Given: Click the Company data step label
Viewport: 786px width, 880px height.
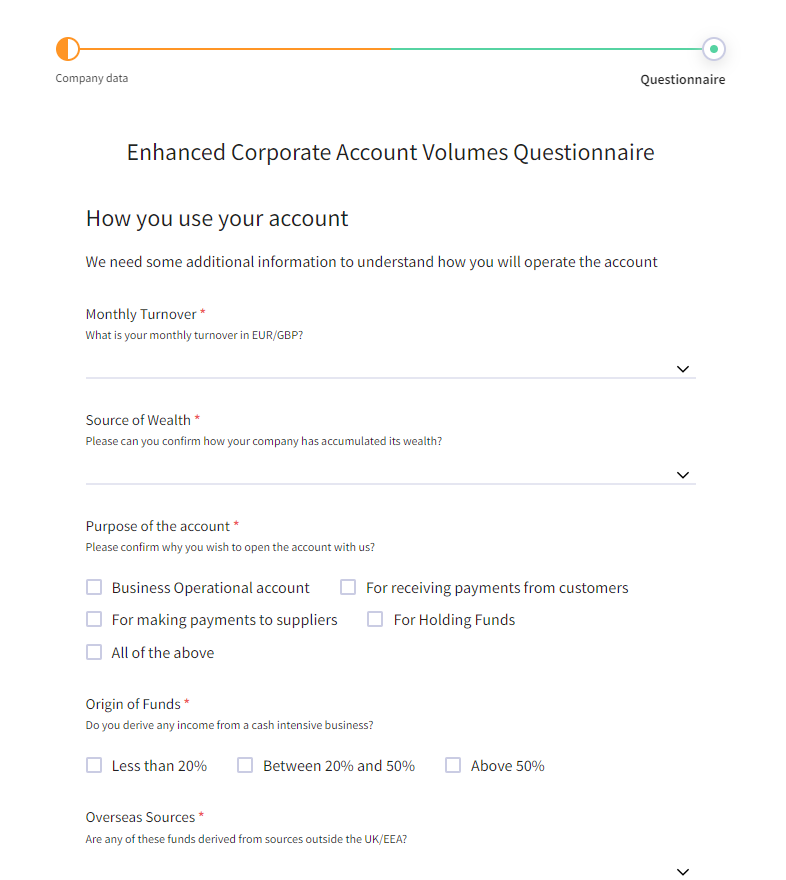Looking at the screenshot, I should [x=91, y=78].
